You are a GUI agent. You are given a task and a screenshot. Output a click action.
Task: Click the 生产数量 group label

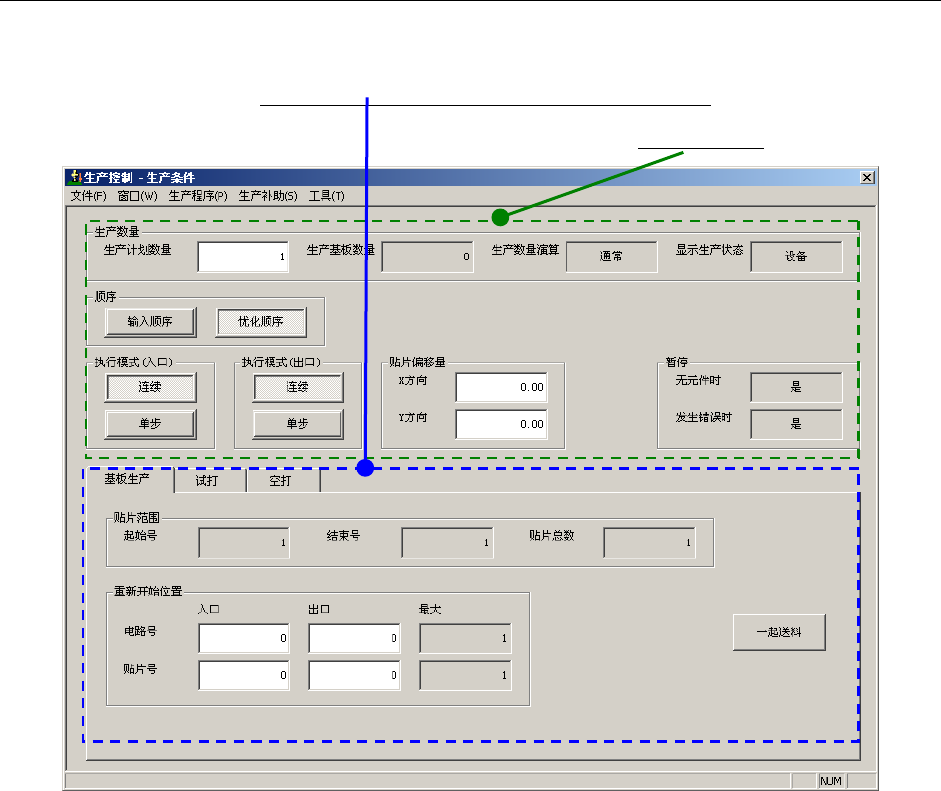[117, 232]
